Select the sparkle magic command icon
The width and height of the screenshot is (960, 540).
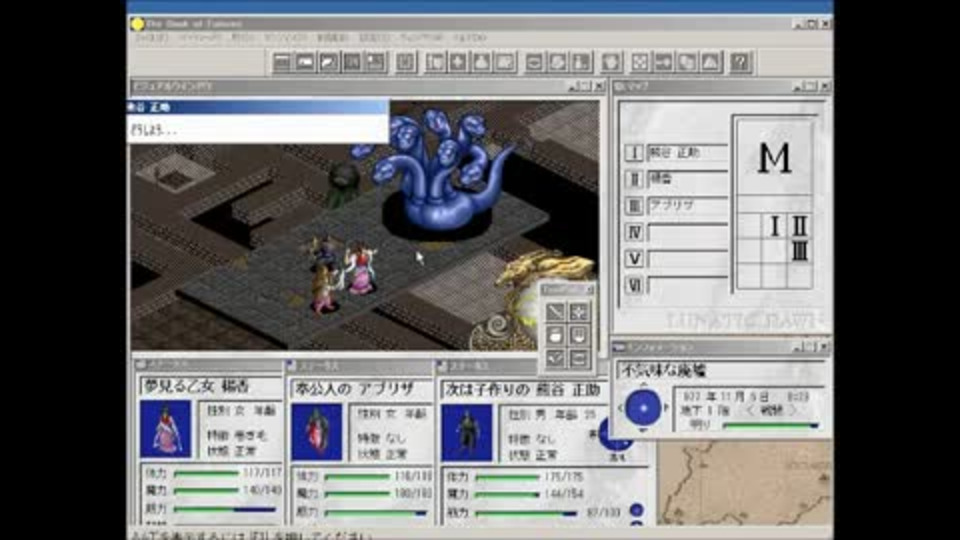click(579, 312)
